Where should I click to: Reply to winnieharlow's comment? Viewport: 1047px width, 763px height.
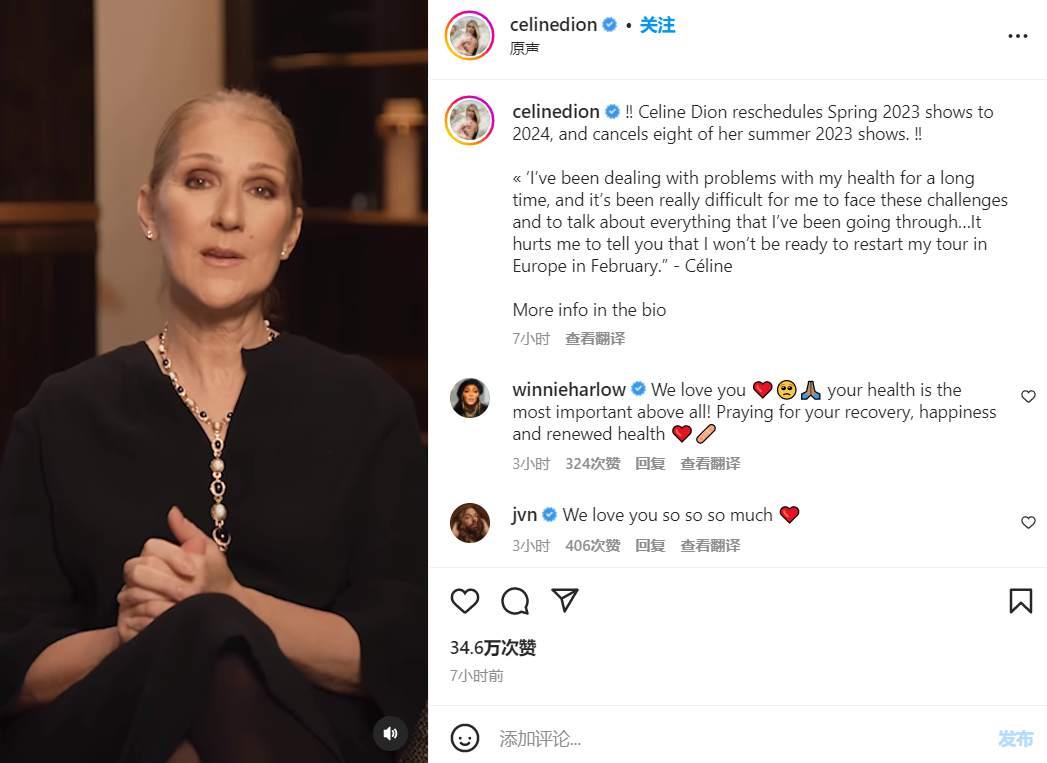click(x=650, y=463)
